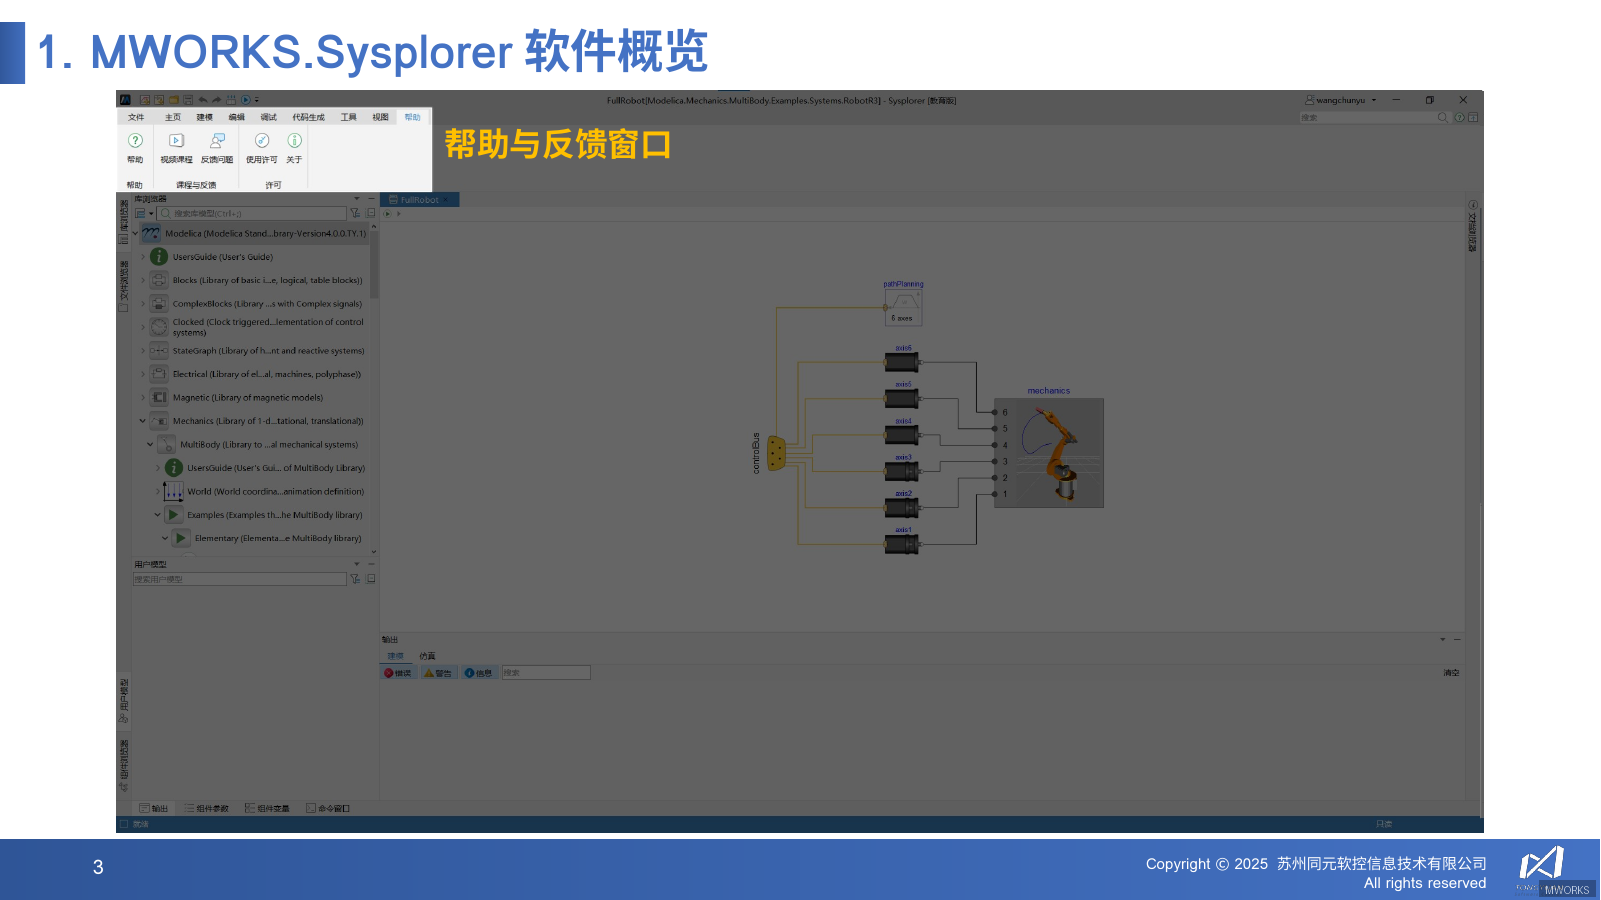The width and height of the screenshot is (1601, 900).
Task: Open the 库浏览器 panel dropdown arrow
Action: (356, 198)
